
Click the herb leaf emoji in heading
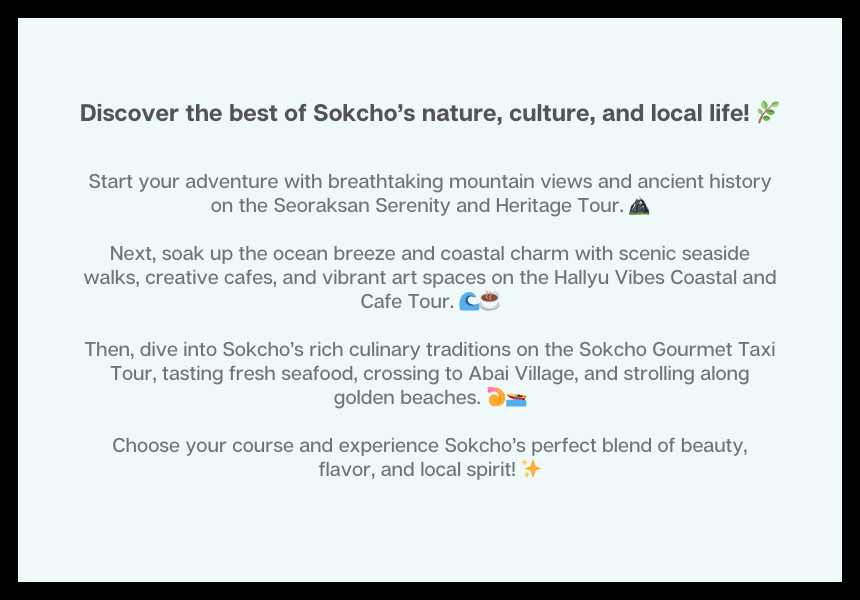coord(768,113)
